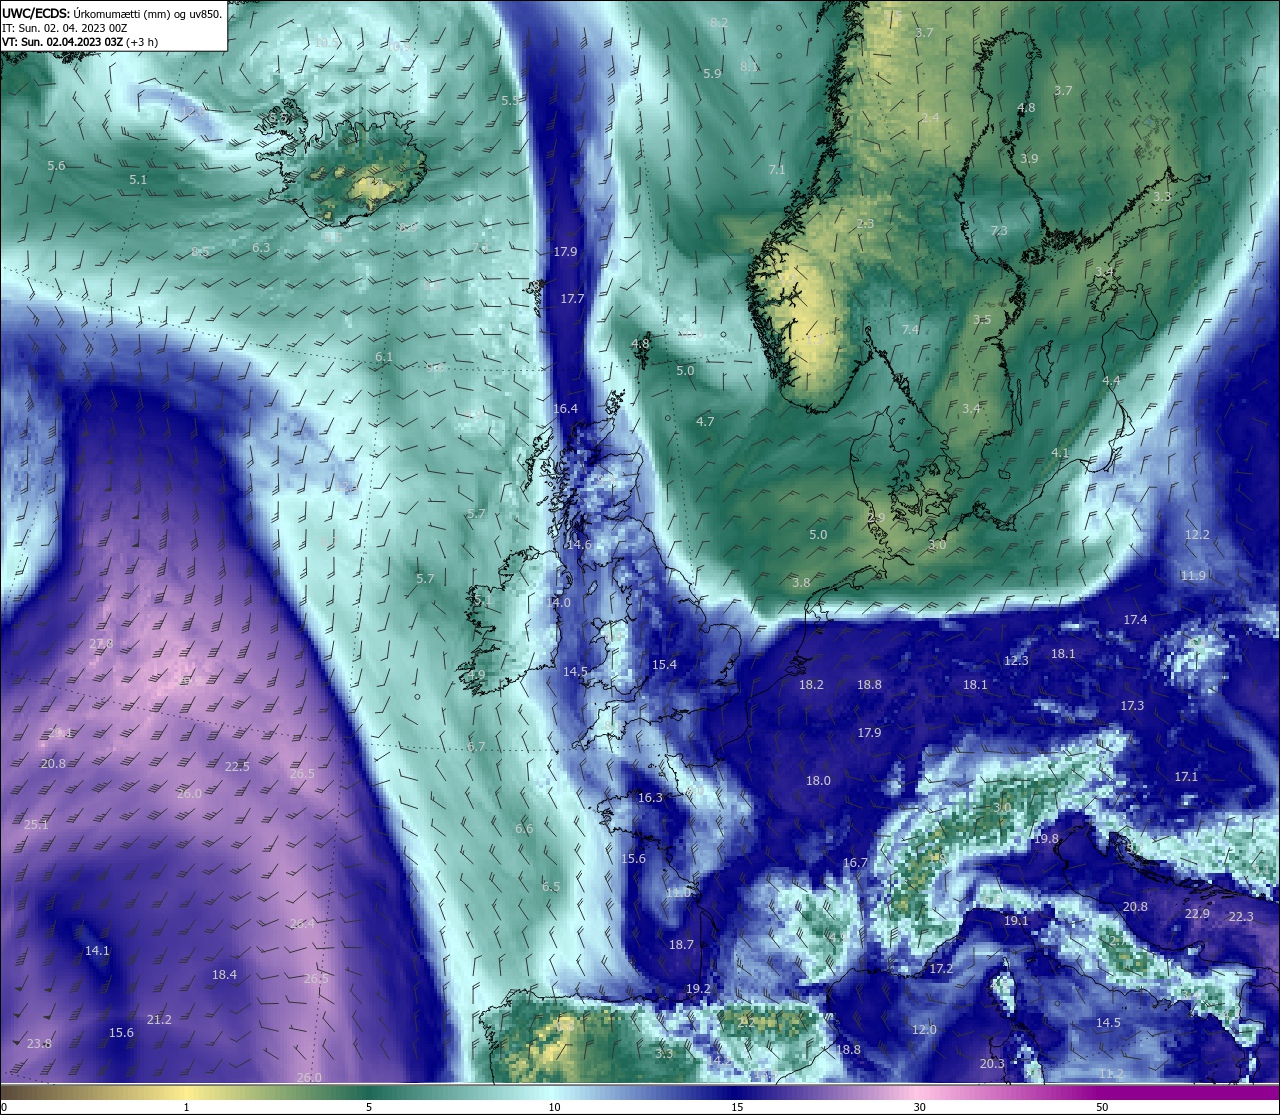
Task: Click the 17.4 value on the map
Action: tap(1135, 619)
